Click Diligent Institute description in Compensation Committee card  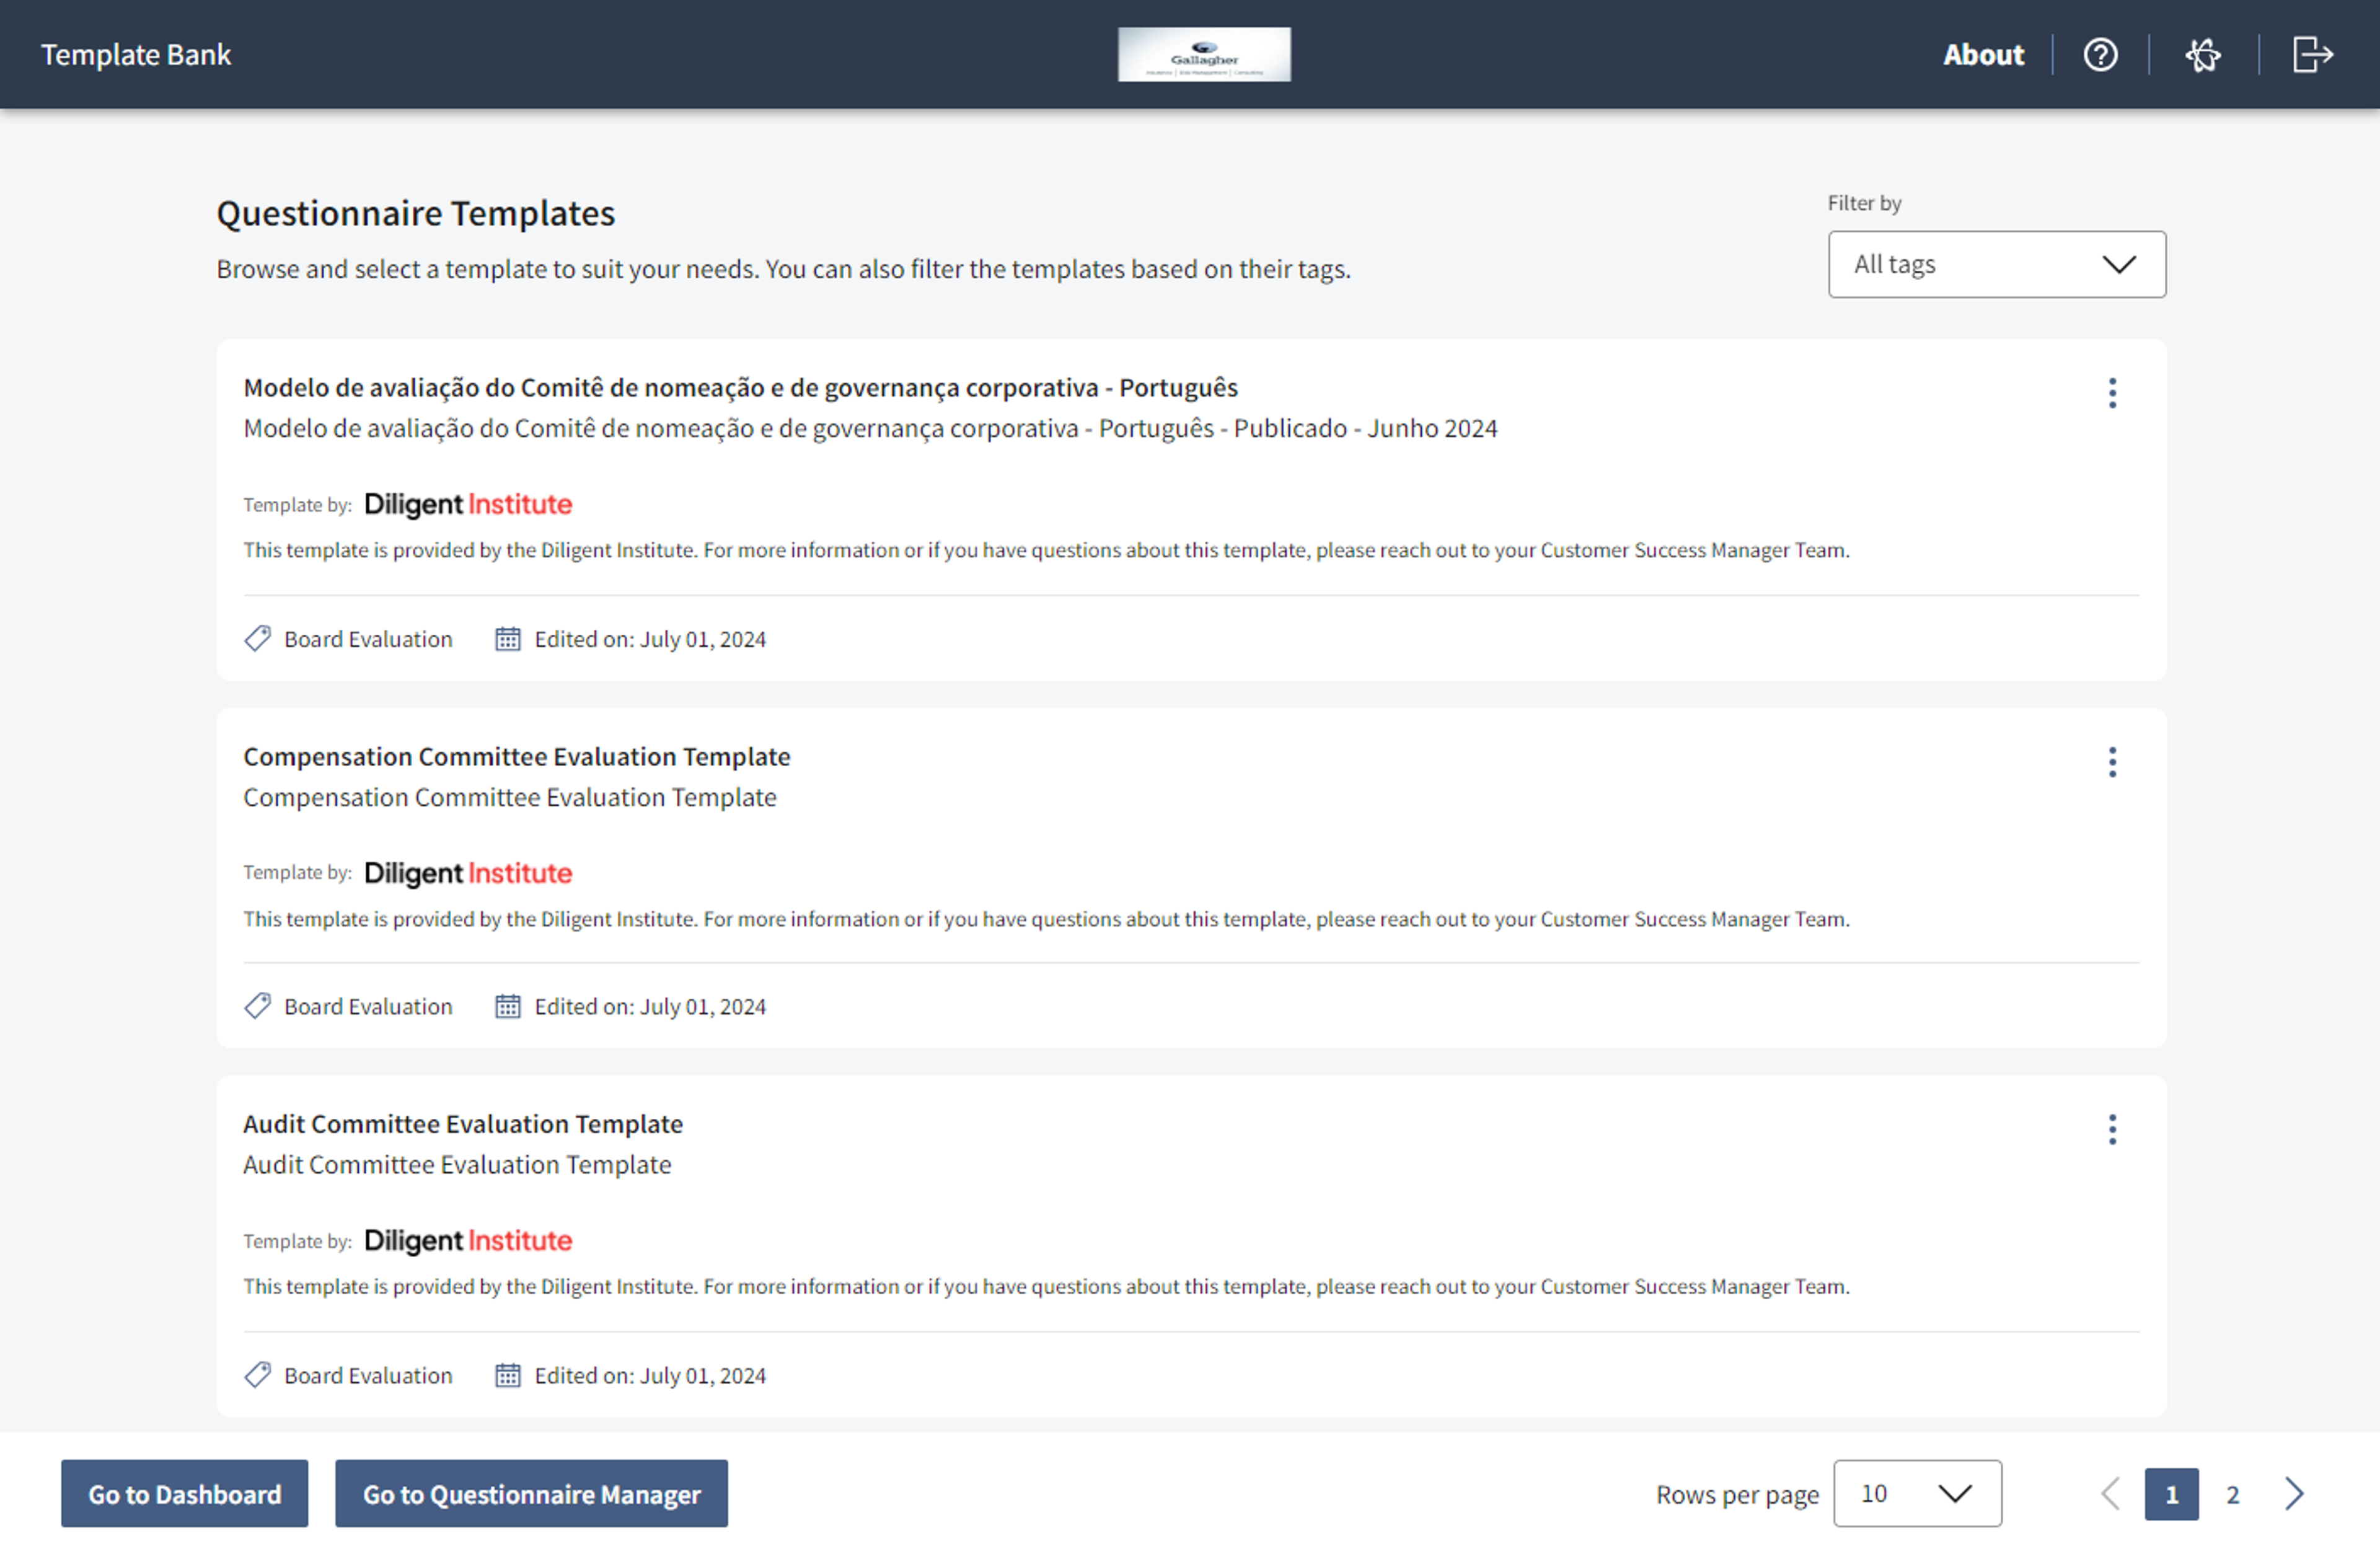pyautogui.click(x=1046, y=919)
